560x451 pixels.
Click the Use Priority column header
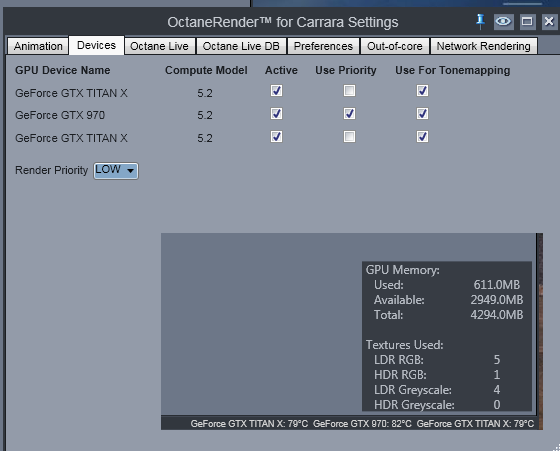coord(346,70)
